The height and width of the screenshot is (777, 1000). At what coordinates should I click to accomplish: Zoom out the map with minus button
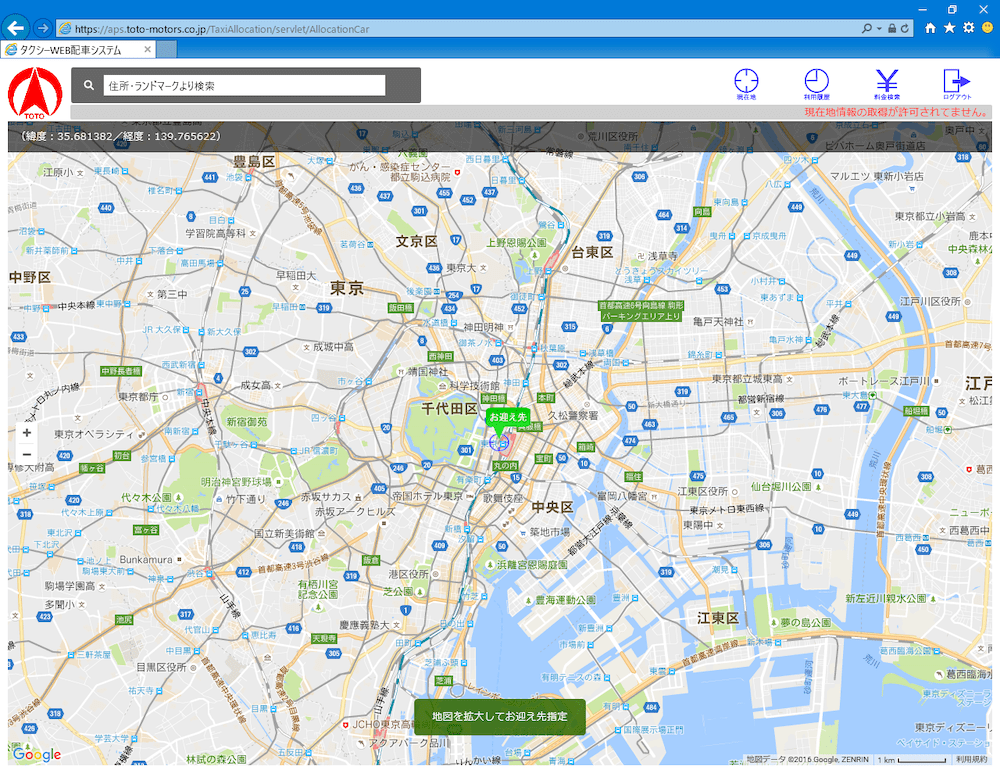[x=27, y=455]
